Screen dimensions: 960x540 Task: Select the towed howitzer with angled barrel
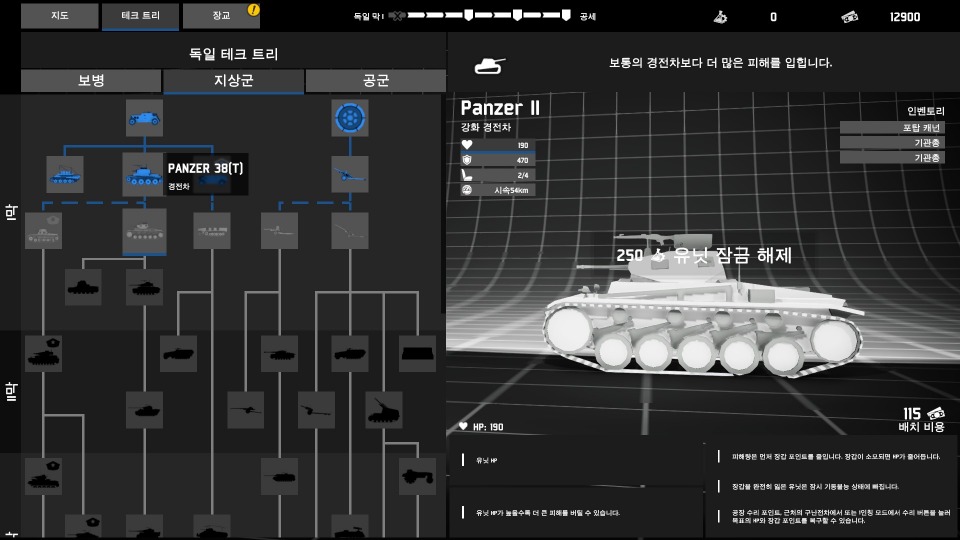pos(317,410)
